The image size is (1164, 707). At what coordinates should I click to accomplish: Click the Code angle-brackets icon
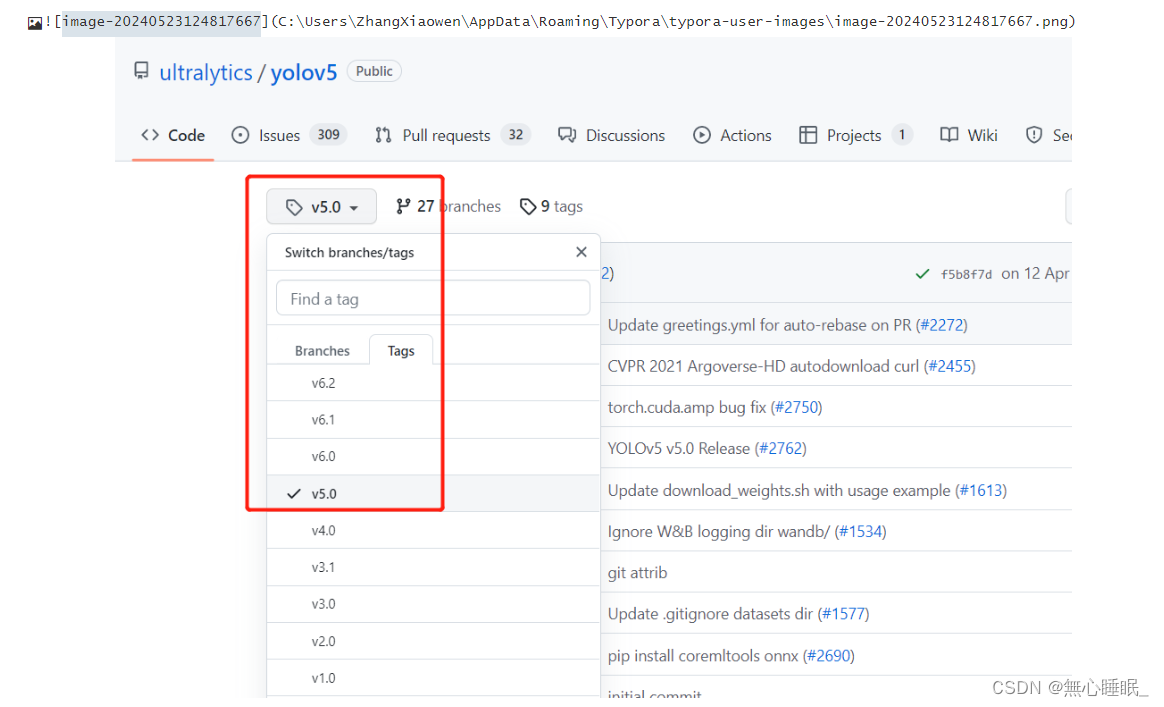150,135
